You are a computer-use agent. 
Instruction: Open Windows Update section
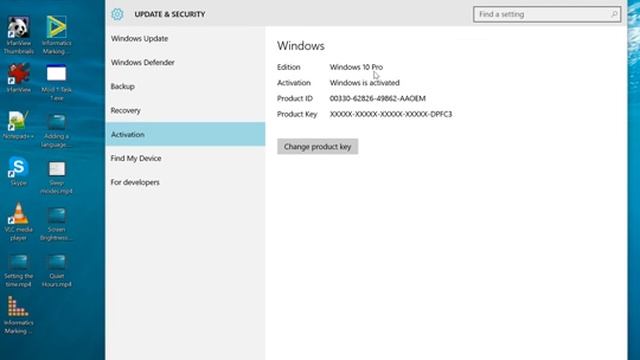(185, 38)
